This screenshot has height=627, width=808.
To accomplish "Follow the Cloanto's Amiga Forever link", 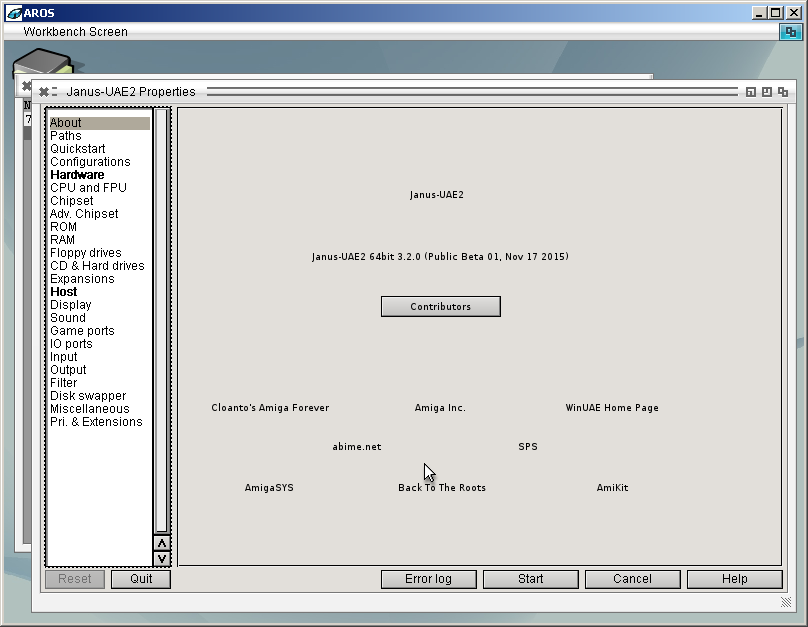I will [x=270, y=408].
